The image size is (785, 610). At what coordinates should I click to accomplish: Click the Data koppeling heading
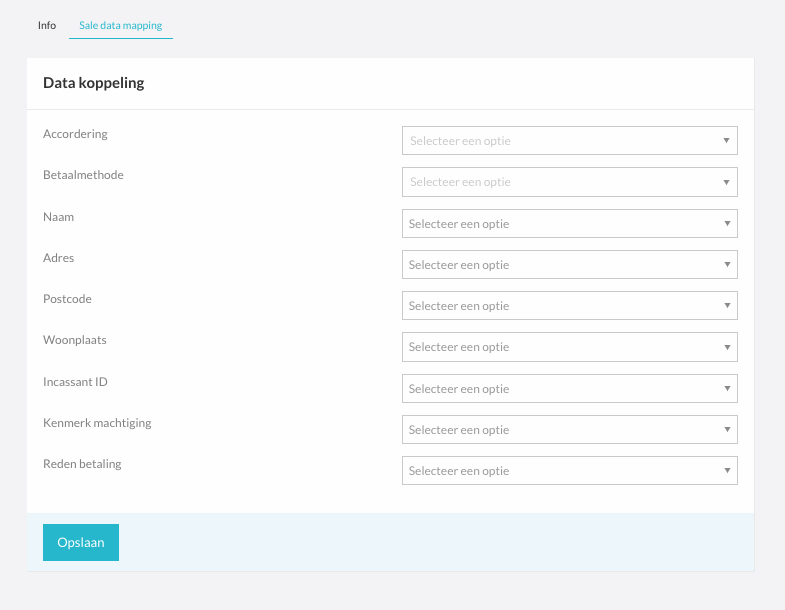(94, 83)
